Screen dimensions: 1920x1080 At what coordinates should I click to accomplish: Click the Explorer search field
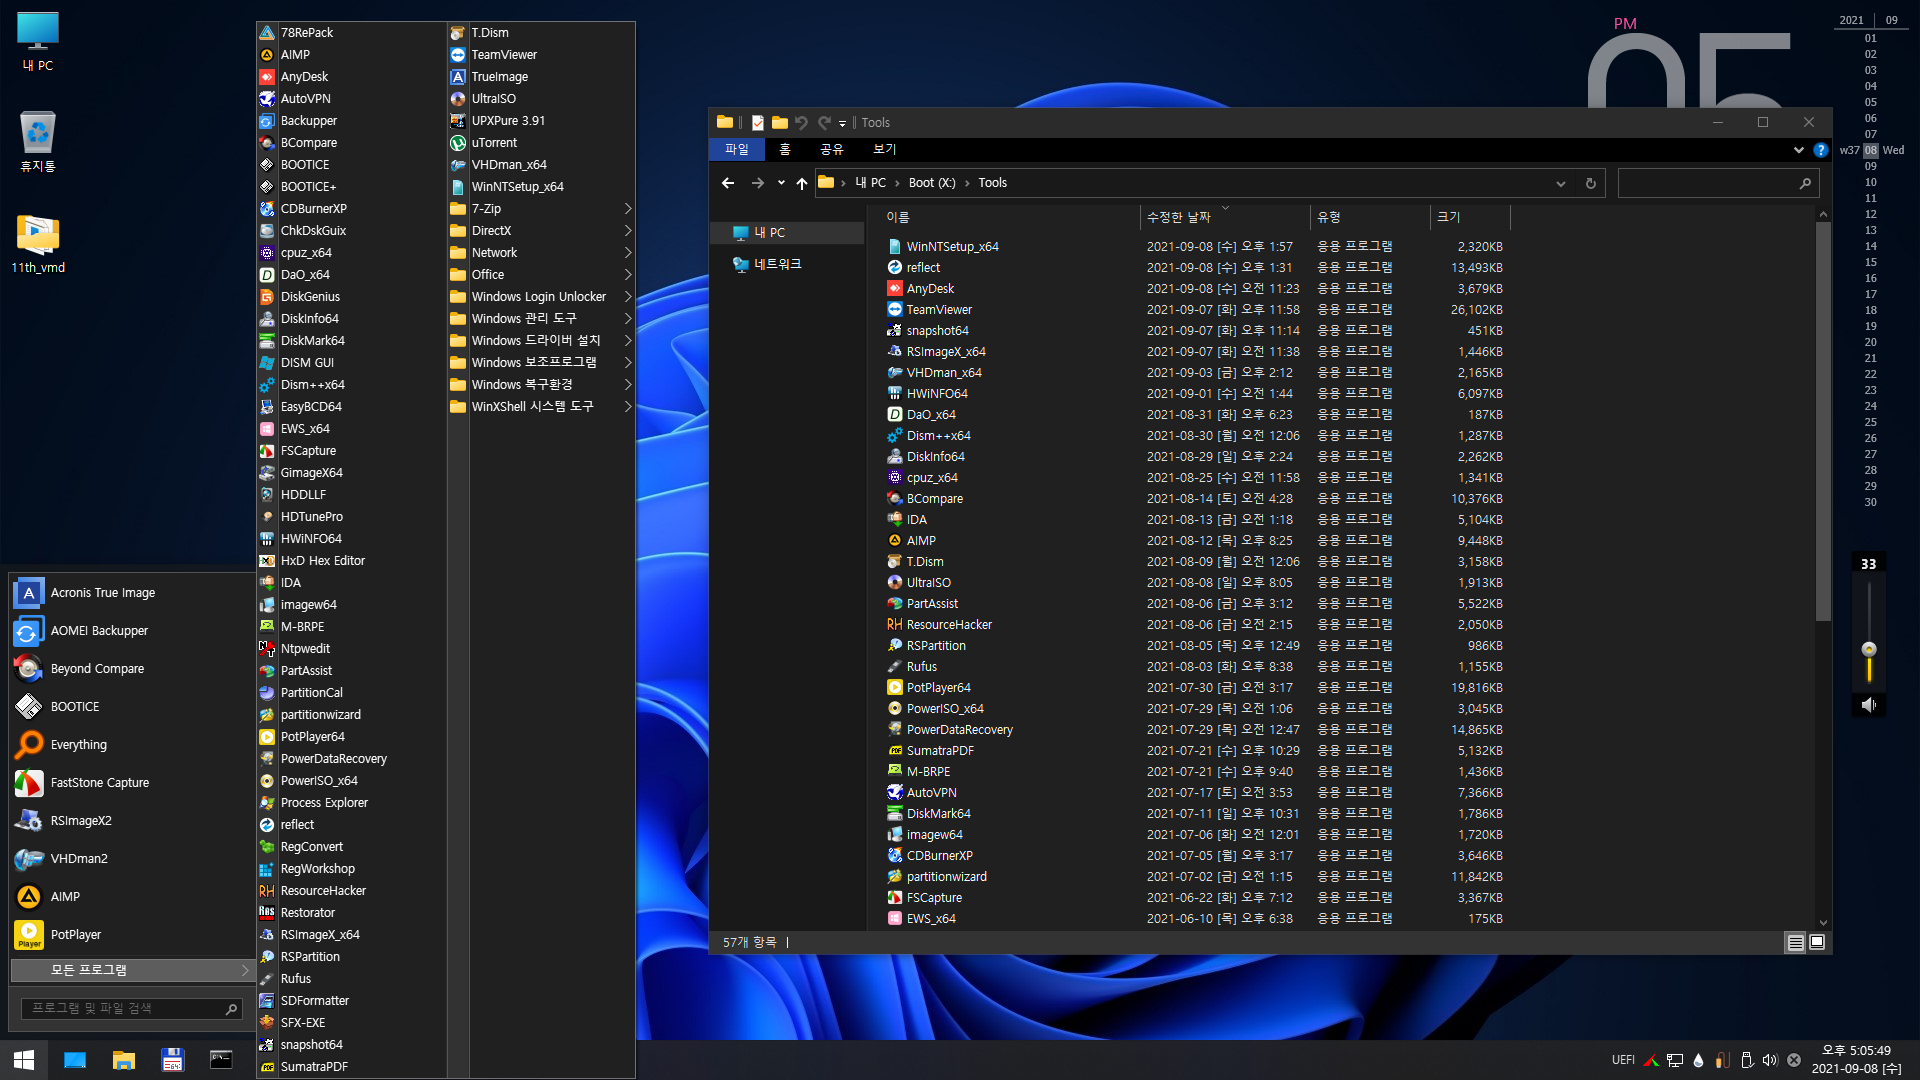(x=1718, y=184)
